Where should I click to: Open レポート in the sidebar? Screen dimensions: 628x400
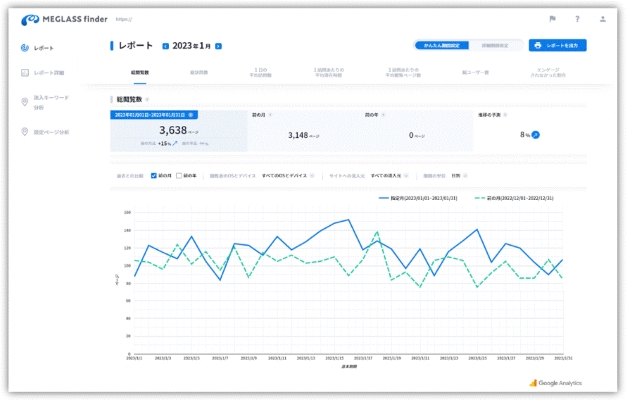(x=37, y=48)
